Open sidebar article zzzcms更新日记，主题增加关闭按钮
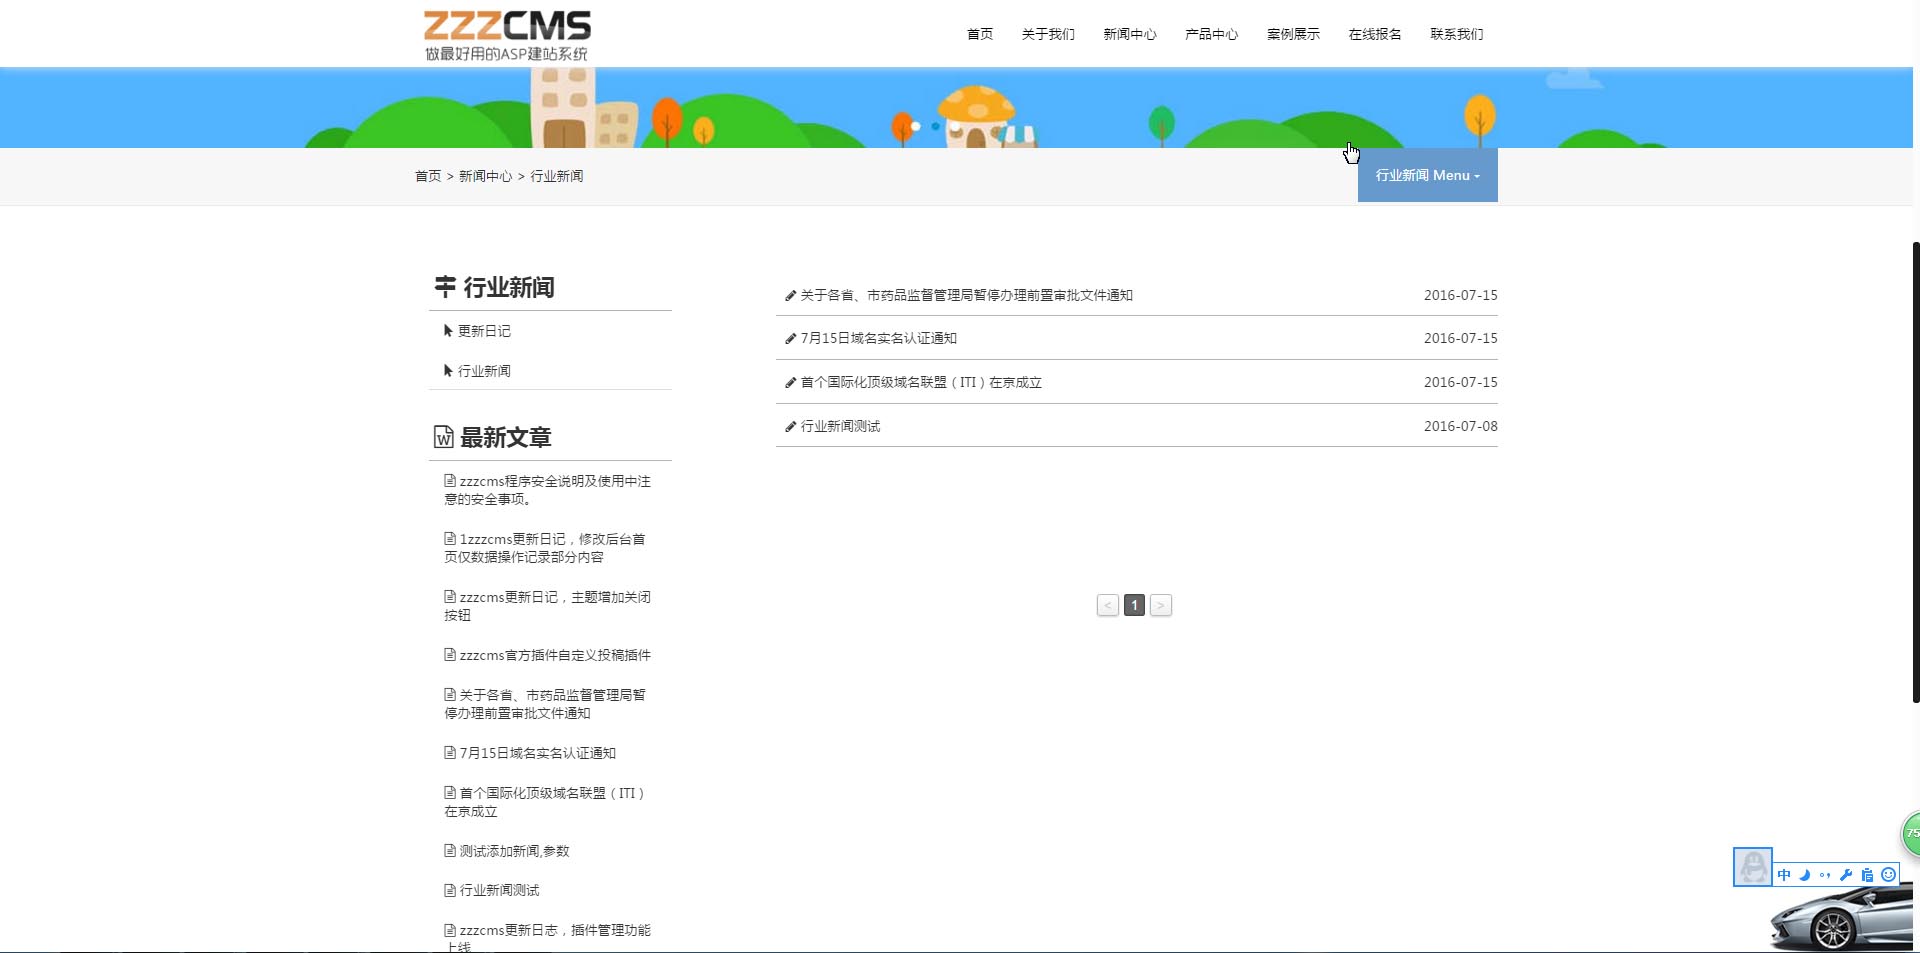 point(548,606)
